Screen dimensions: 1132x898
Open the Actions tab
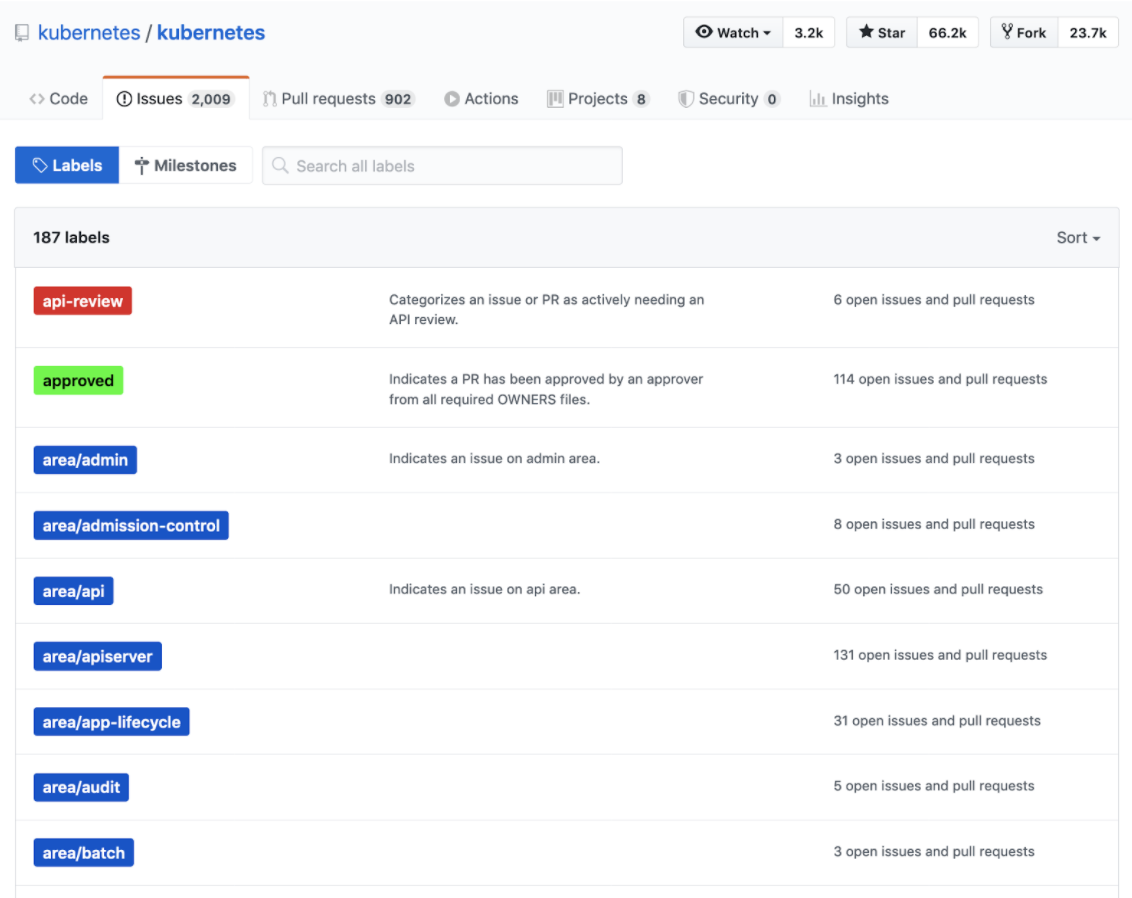481,99
